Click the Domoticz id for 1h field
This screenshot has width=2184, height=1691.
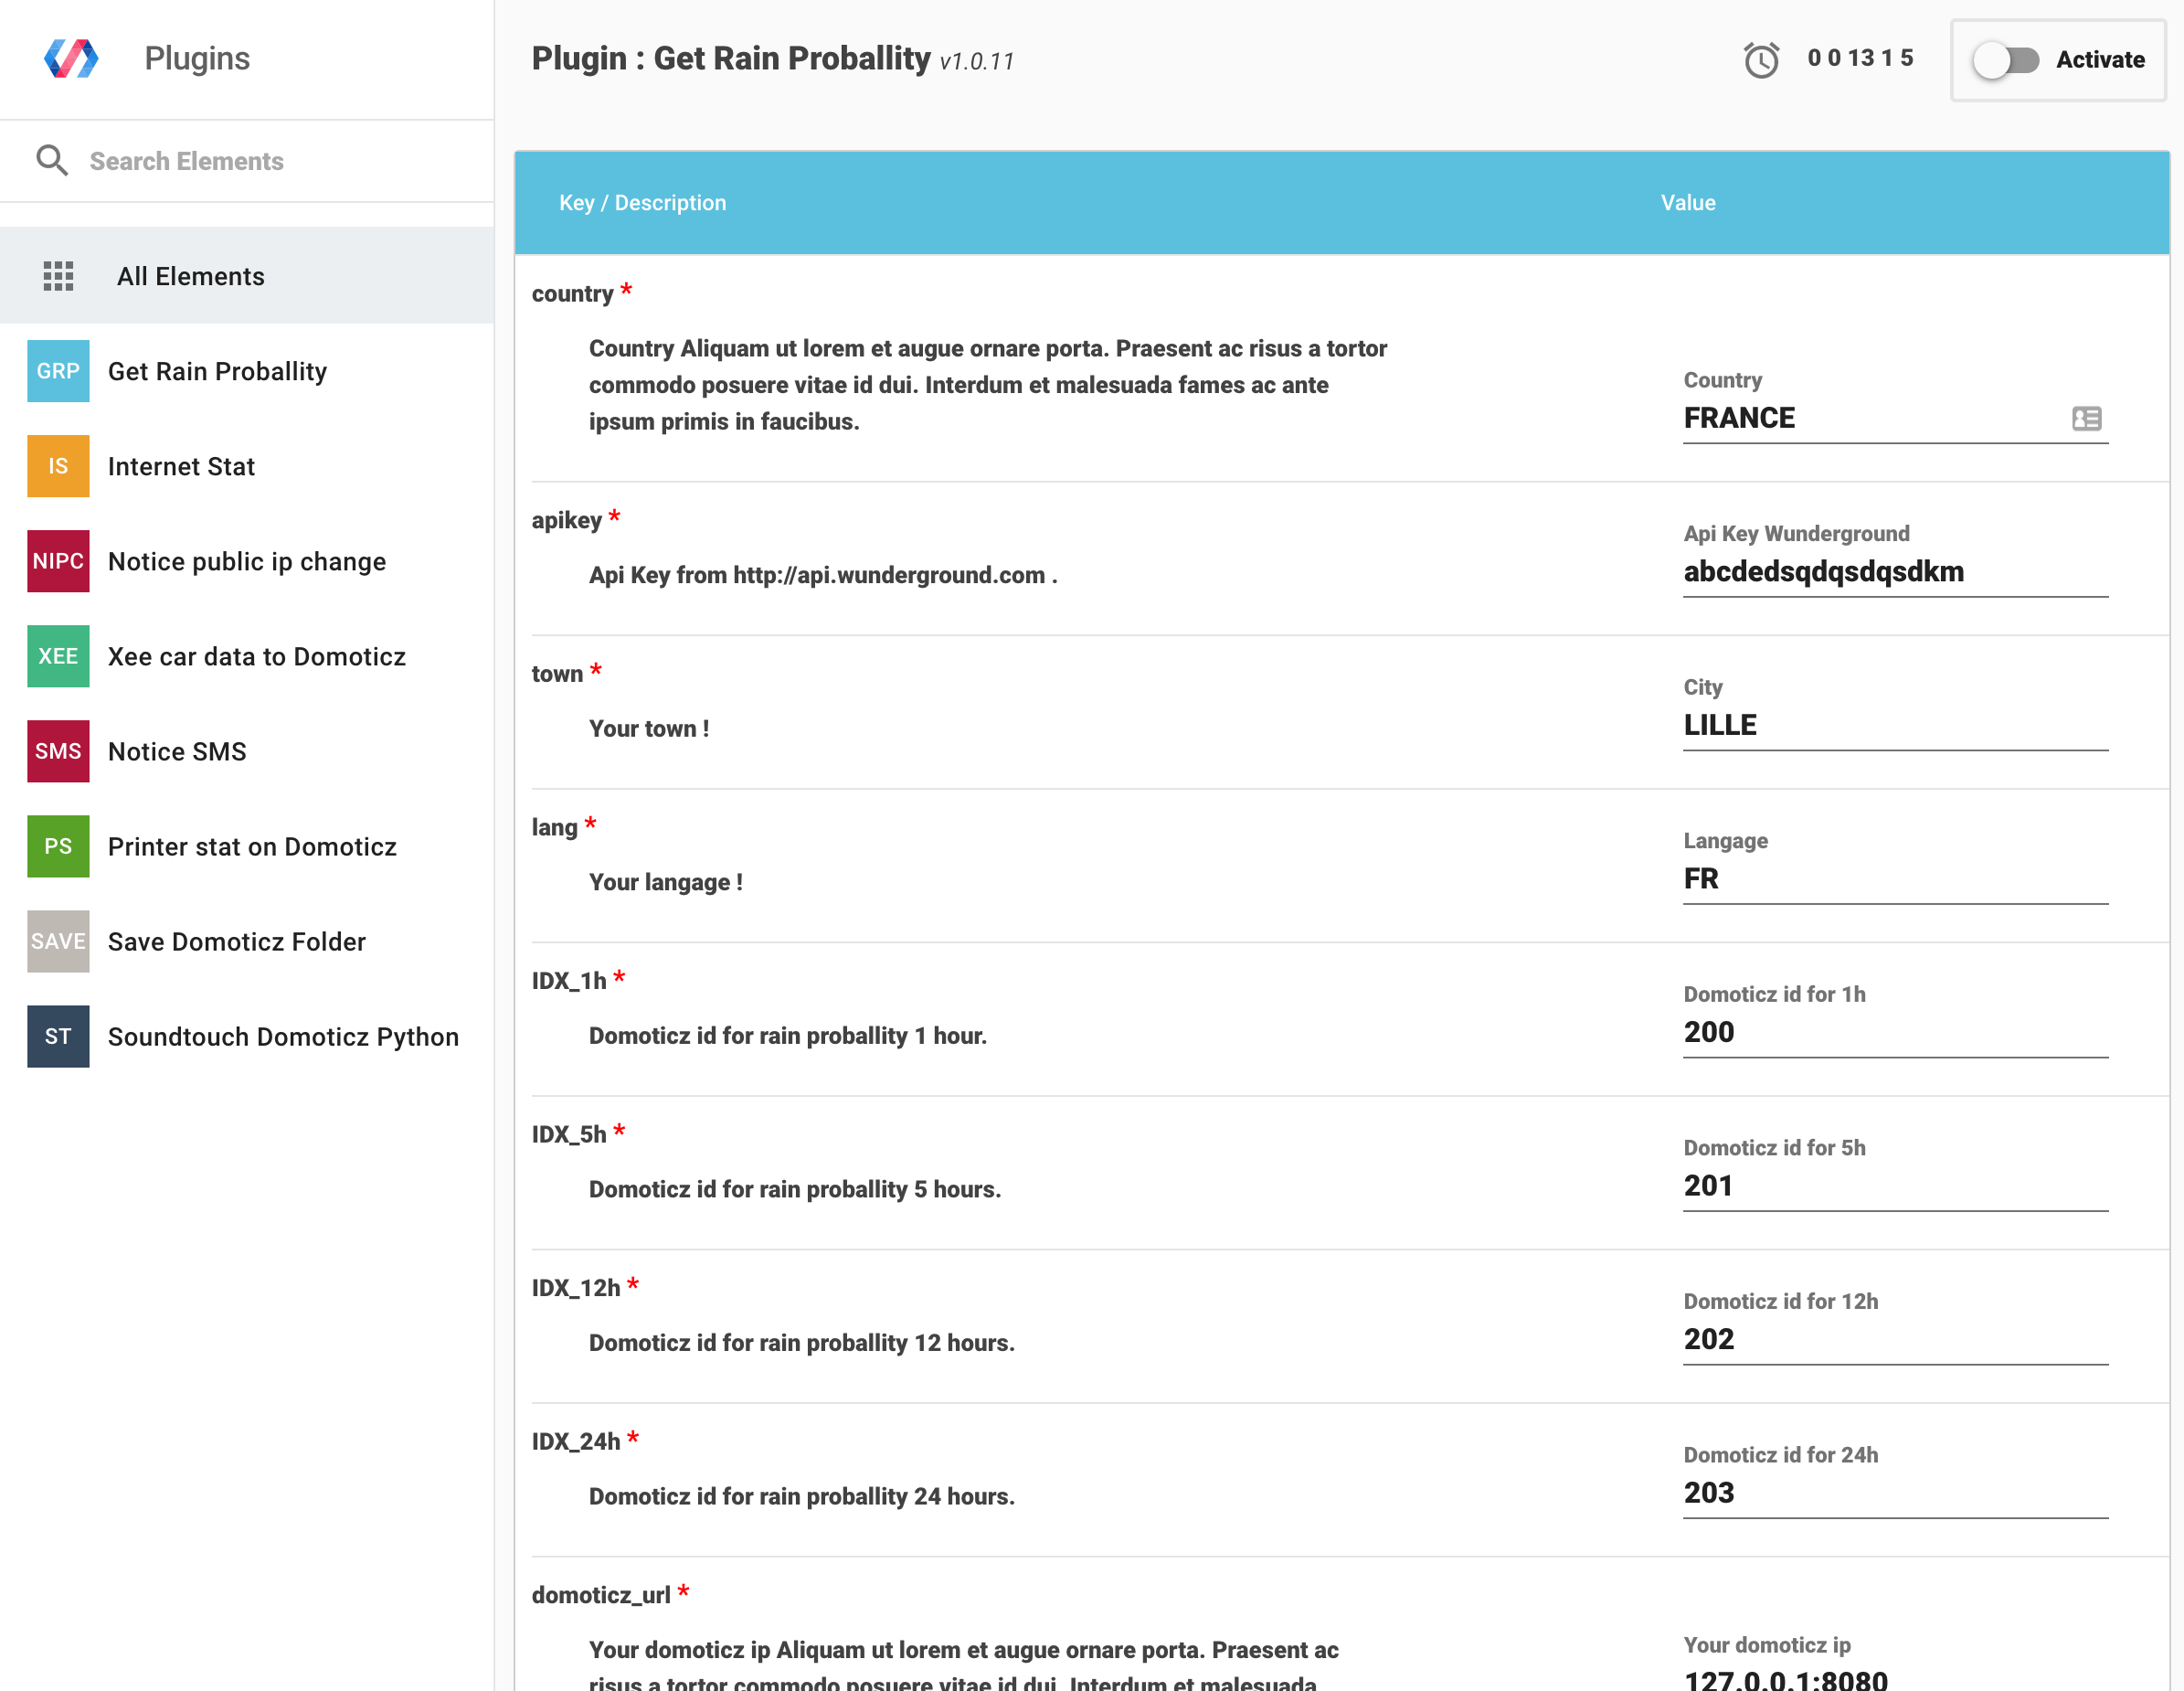click(1894, 1032)
